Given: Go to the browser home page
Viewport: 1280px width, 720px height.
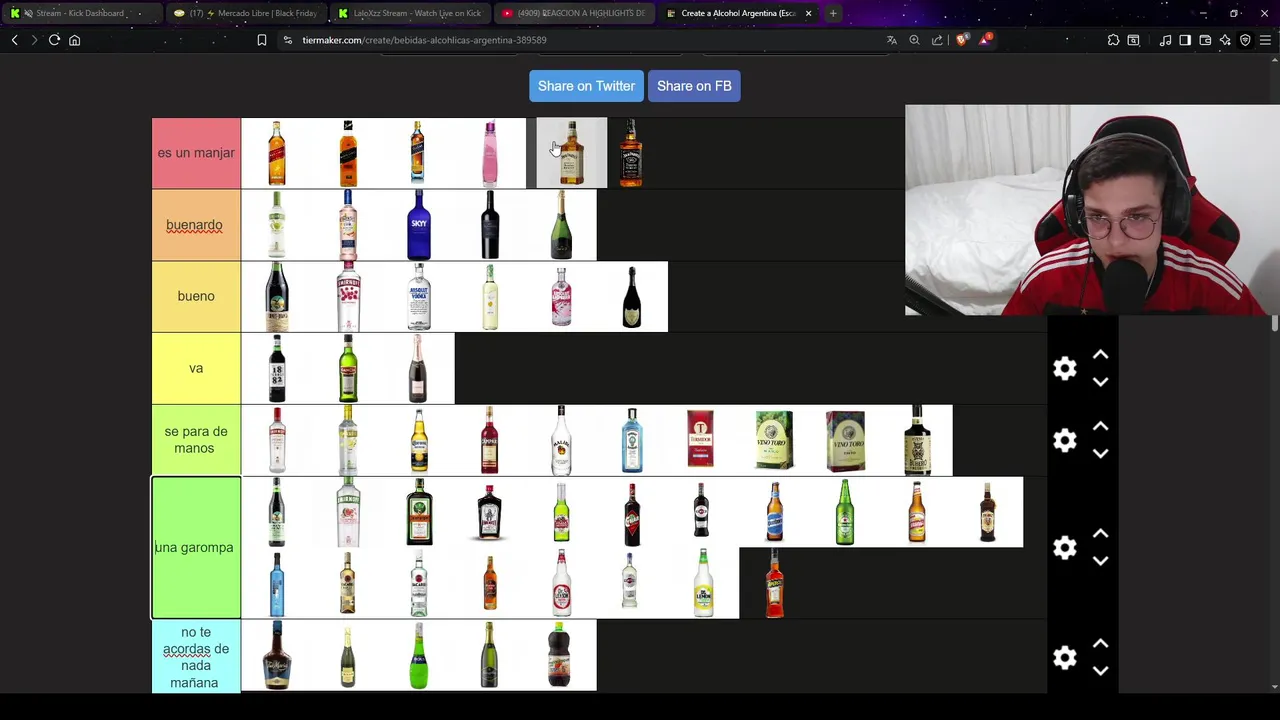Looking at the screenshot, I should [74, 40].
